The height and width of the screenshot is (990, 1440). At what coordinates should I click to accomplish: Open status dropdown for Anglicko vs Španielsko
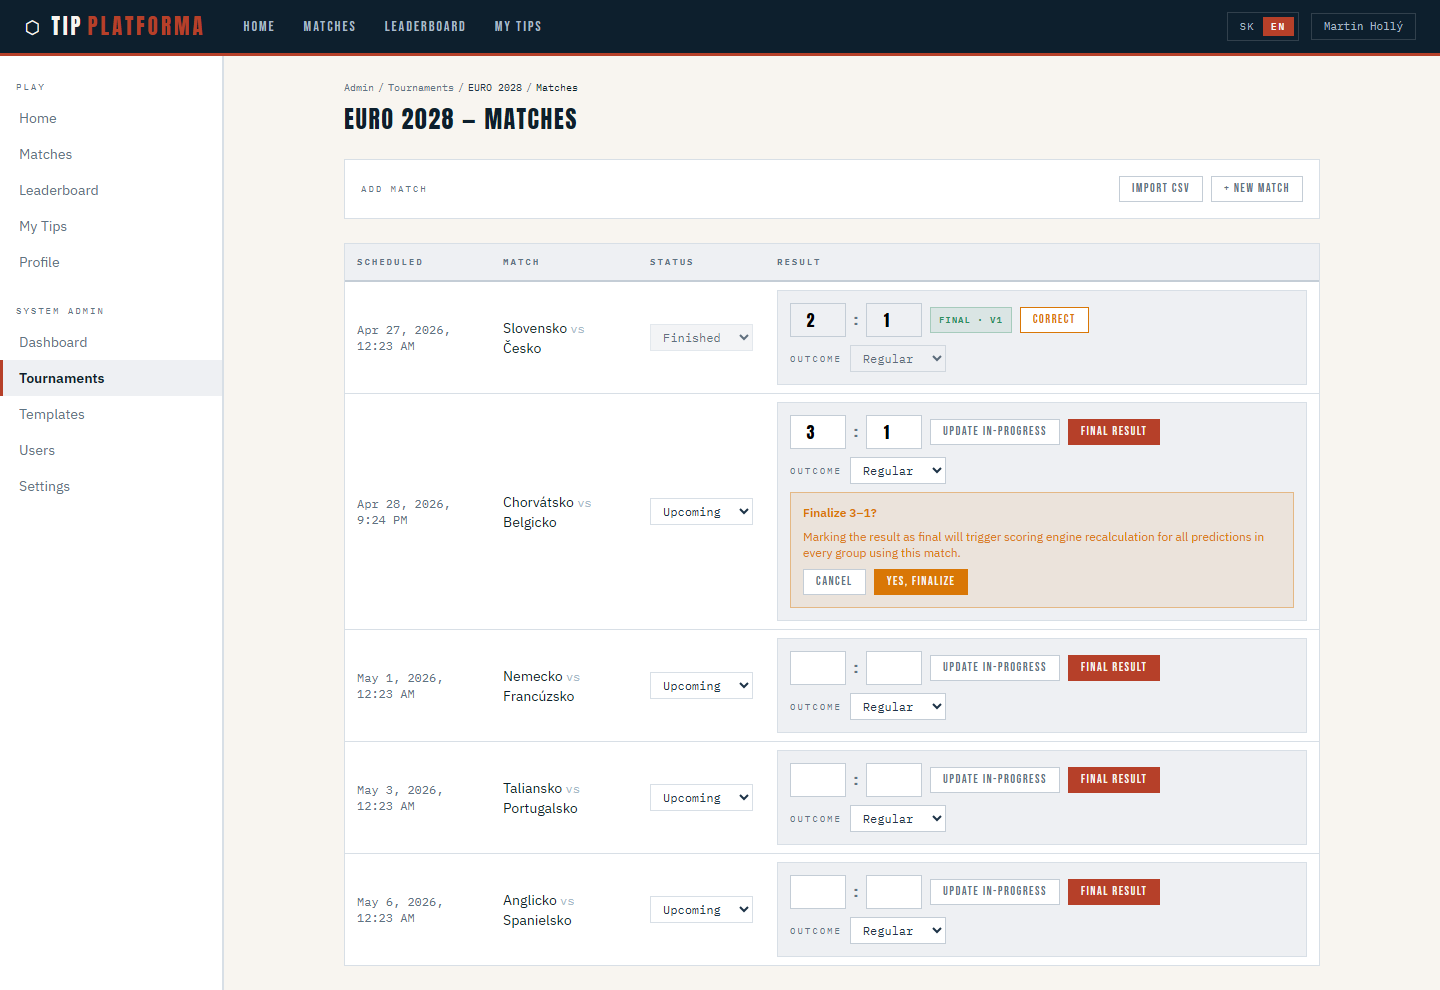coord(701,910)
